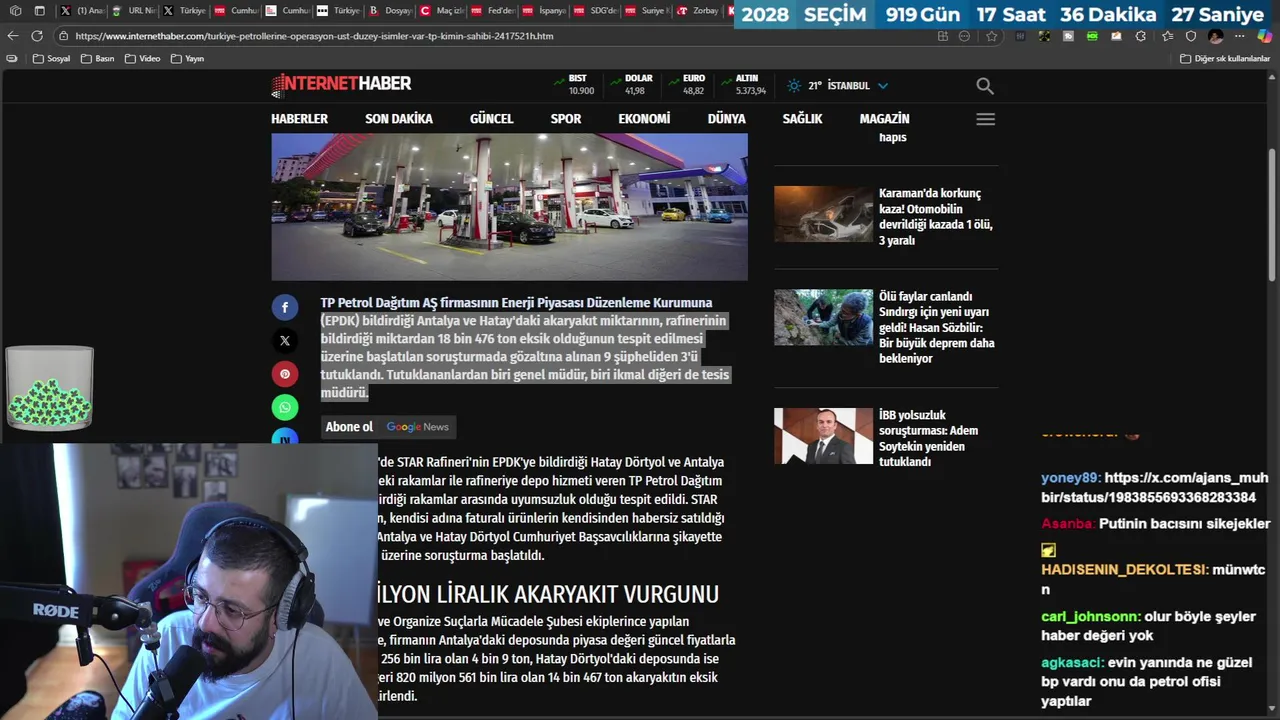The height and width of the screenshot is (720, 1280).
Task: Open the DÜNYA section
Action: pyautogui.click(x=726, y=119)
